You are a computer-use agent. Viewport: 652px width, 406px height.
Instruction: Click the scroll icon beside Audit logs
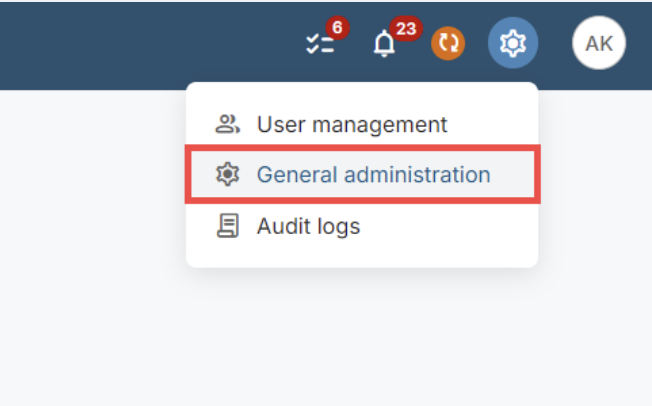coord(228,225)
